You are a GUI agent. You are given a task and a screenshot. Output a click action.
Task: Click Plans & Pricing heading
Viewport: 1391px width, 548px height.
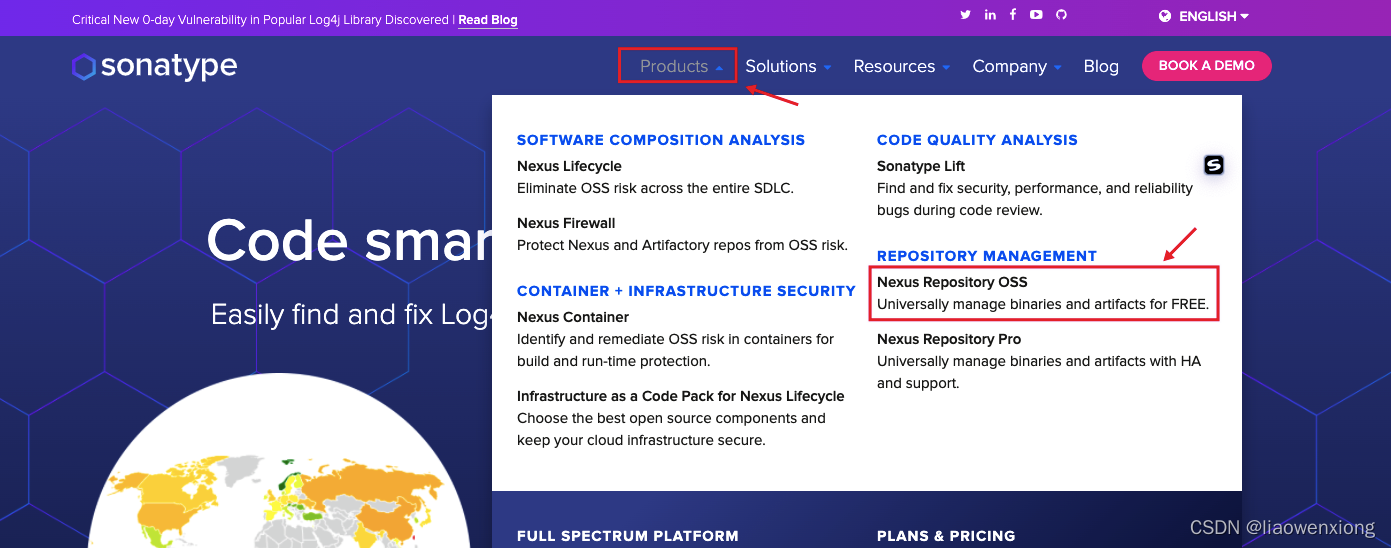(946, 536)
